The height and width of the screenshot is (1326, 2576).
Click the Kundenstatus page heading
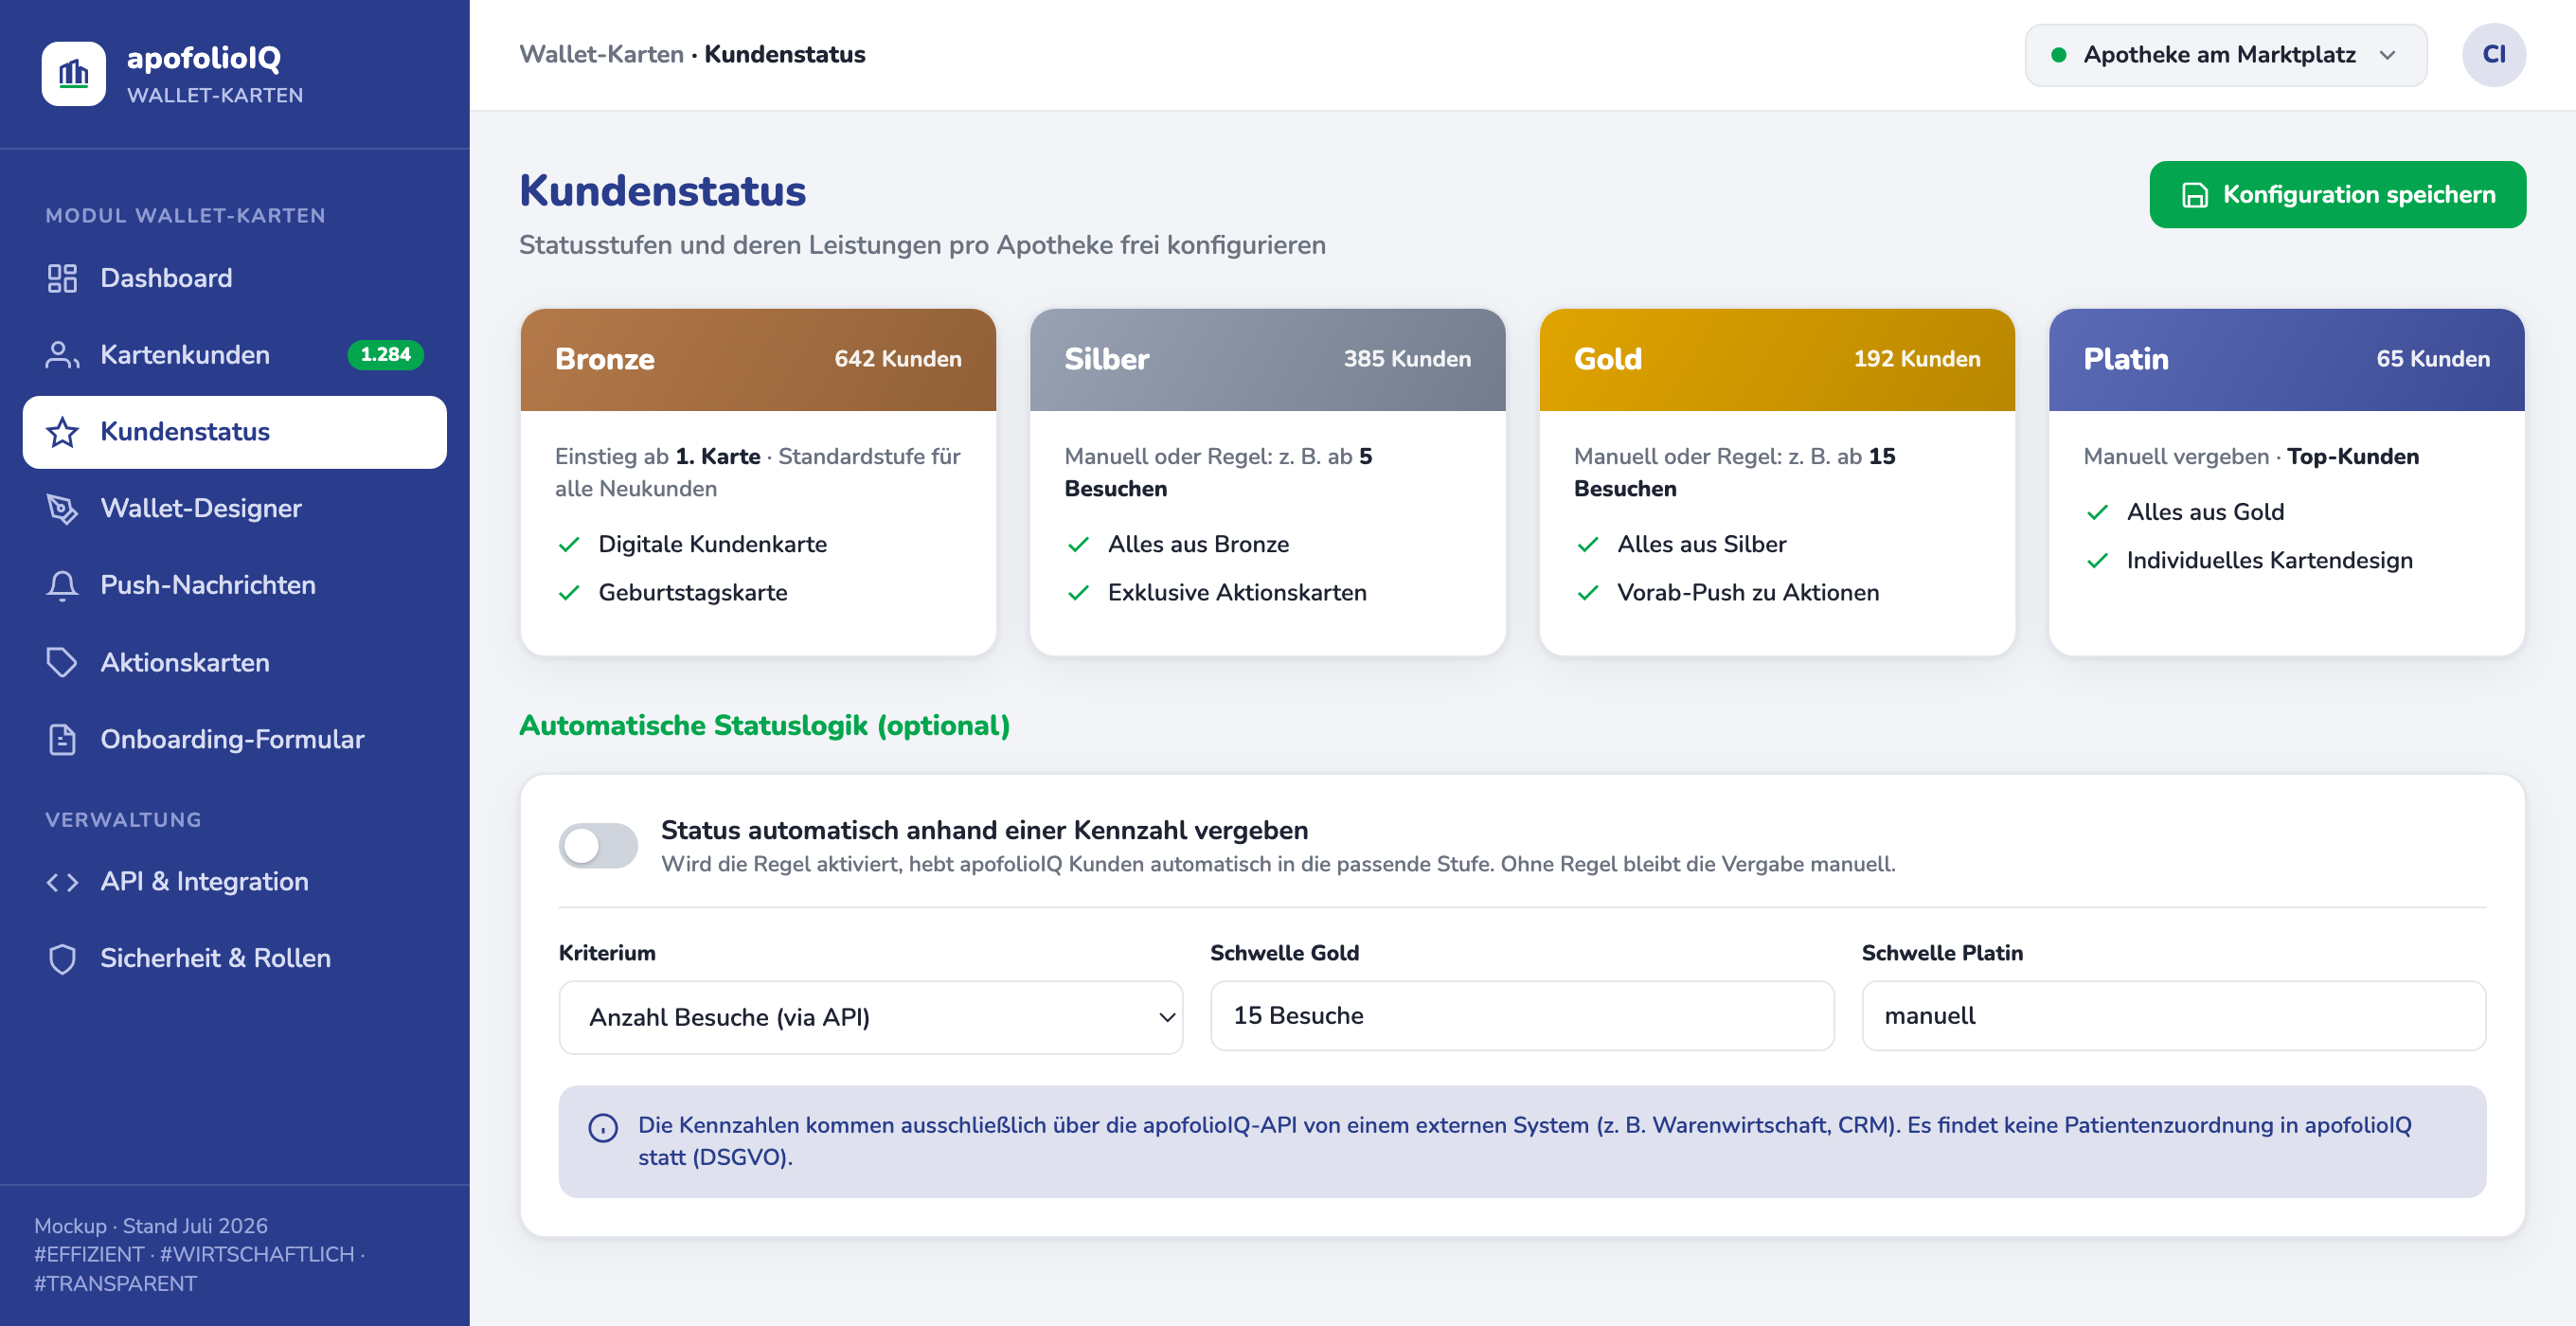tap(662, 190)
